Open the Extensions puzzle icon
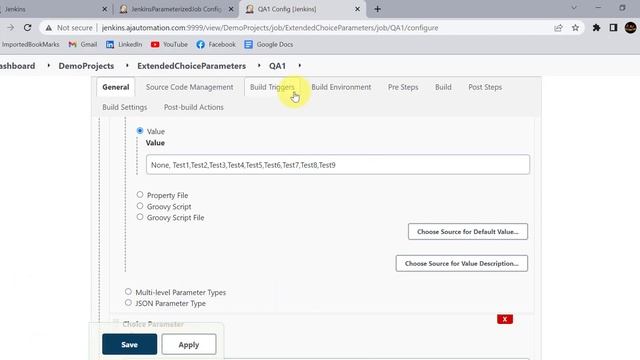Viewport: 640px width, 360px height. pyautogui.click(x=596, y=28)
